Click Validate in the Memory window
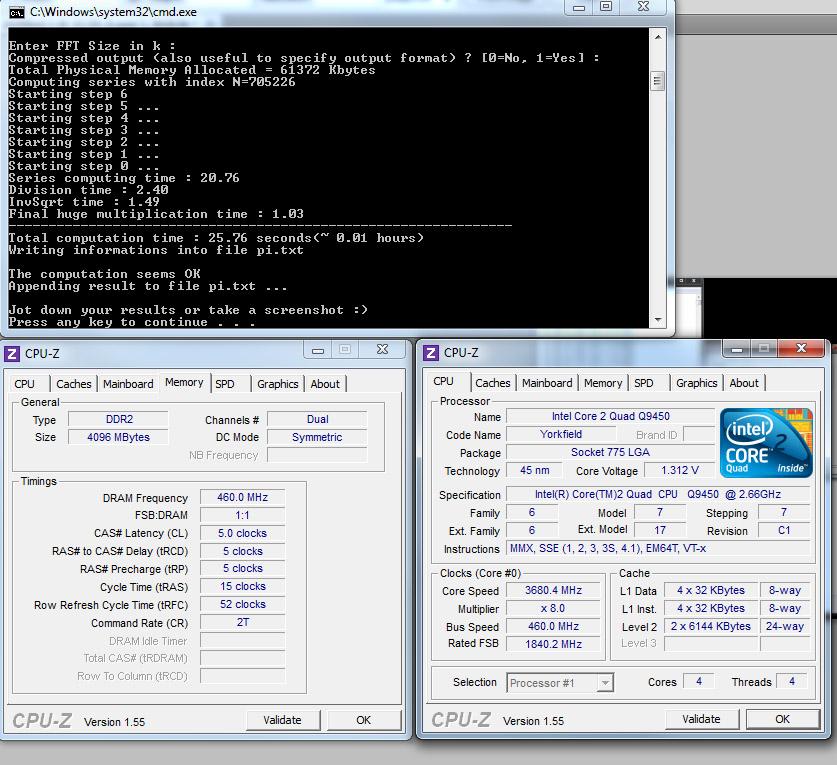 (282, 720)
